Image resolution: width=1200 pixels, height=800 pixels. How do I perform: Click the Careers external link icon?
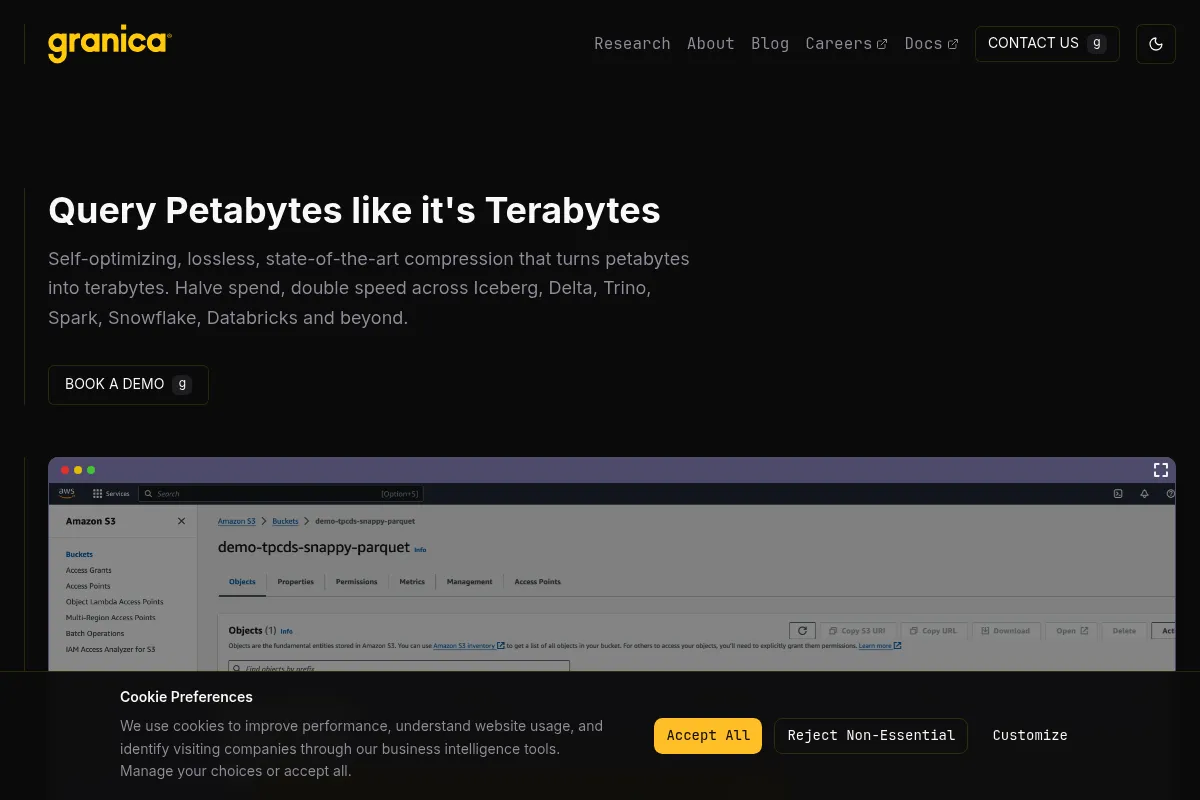click(882, 44)
